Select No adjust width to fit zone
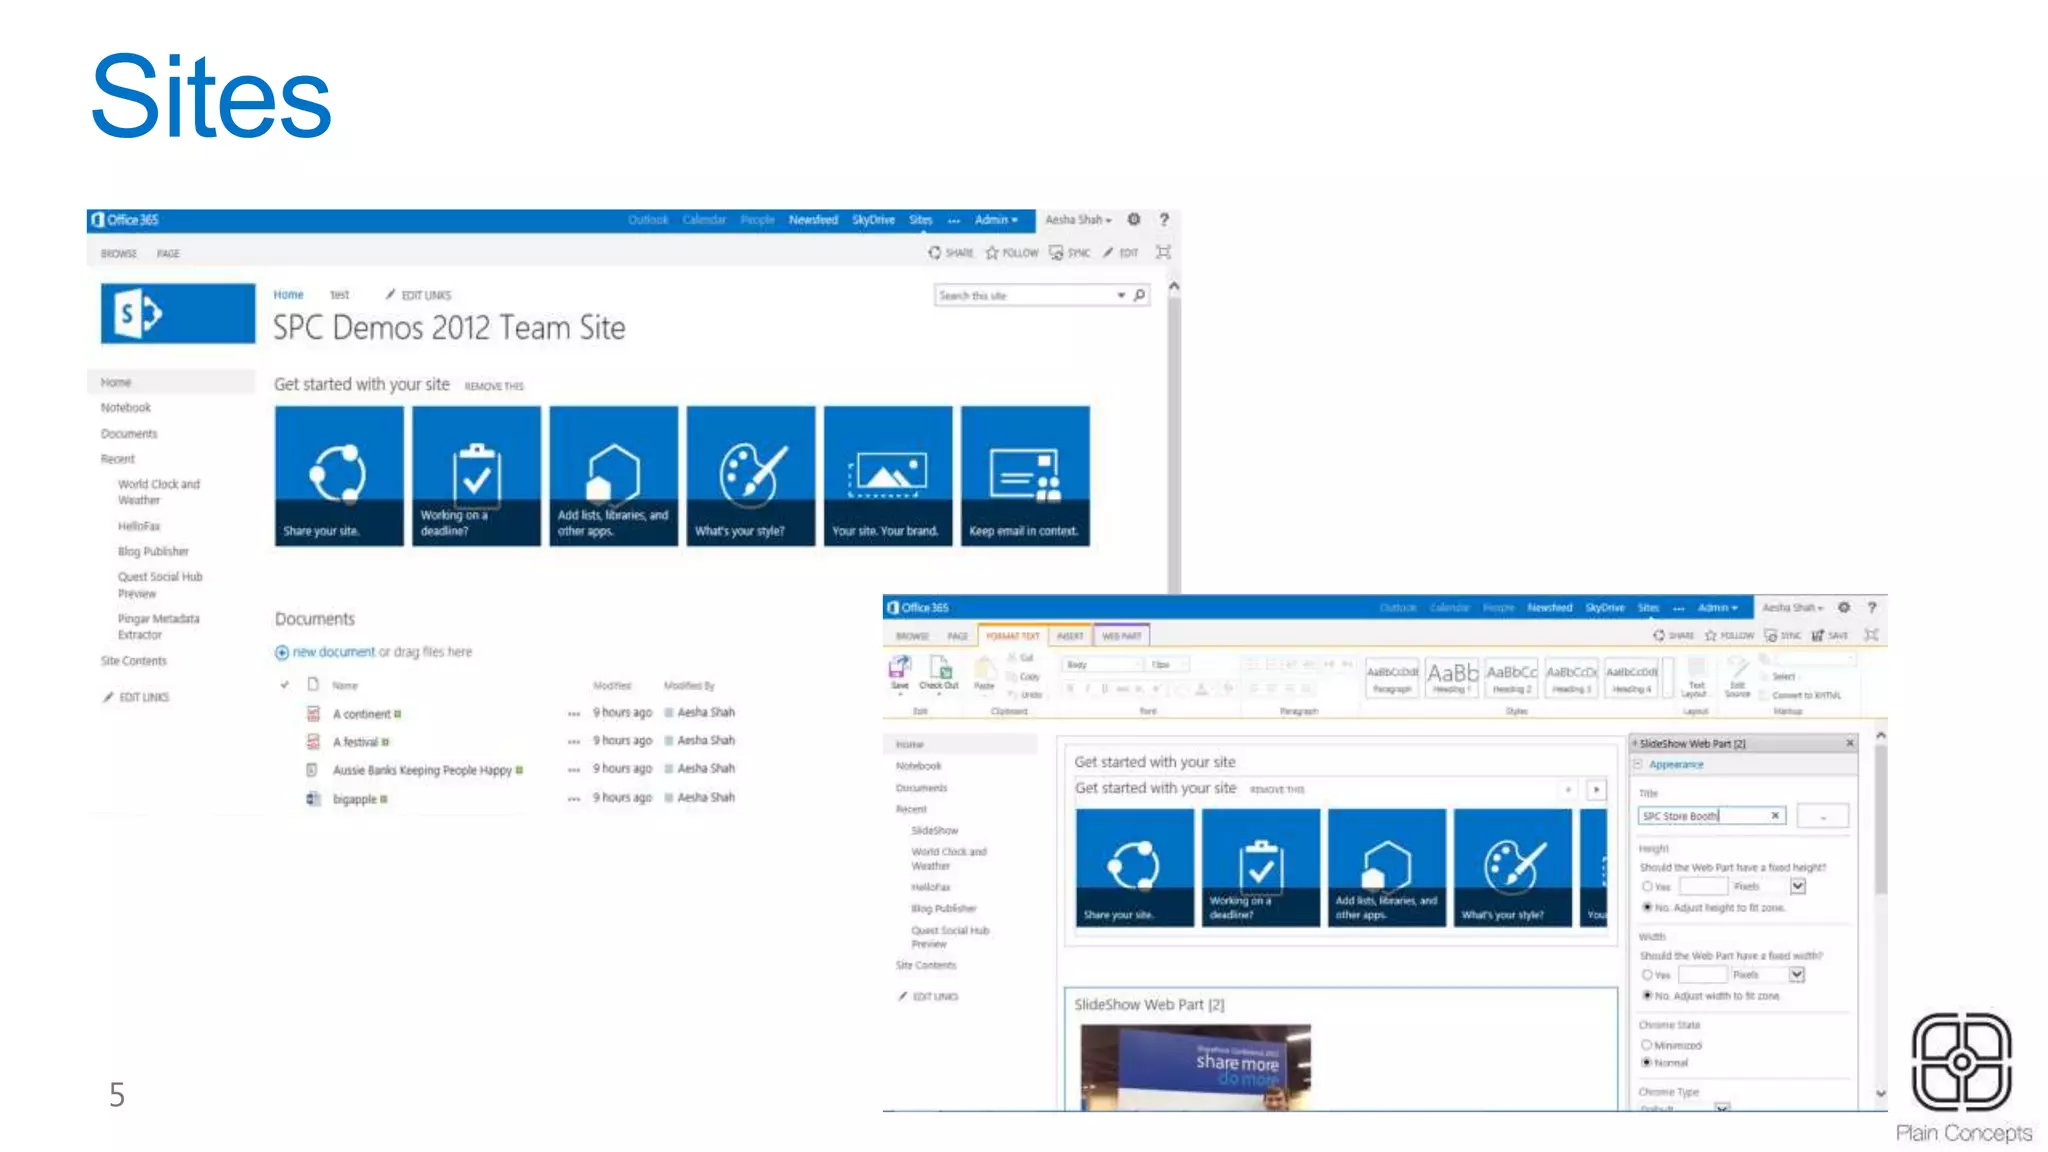Viewport: 2048px width, 1152px height. (x=1647, y=996)
